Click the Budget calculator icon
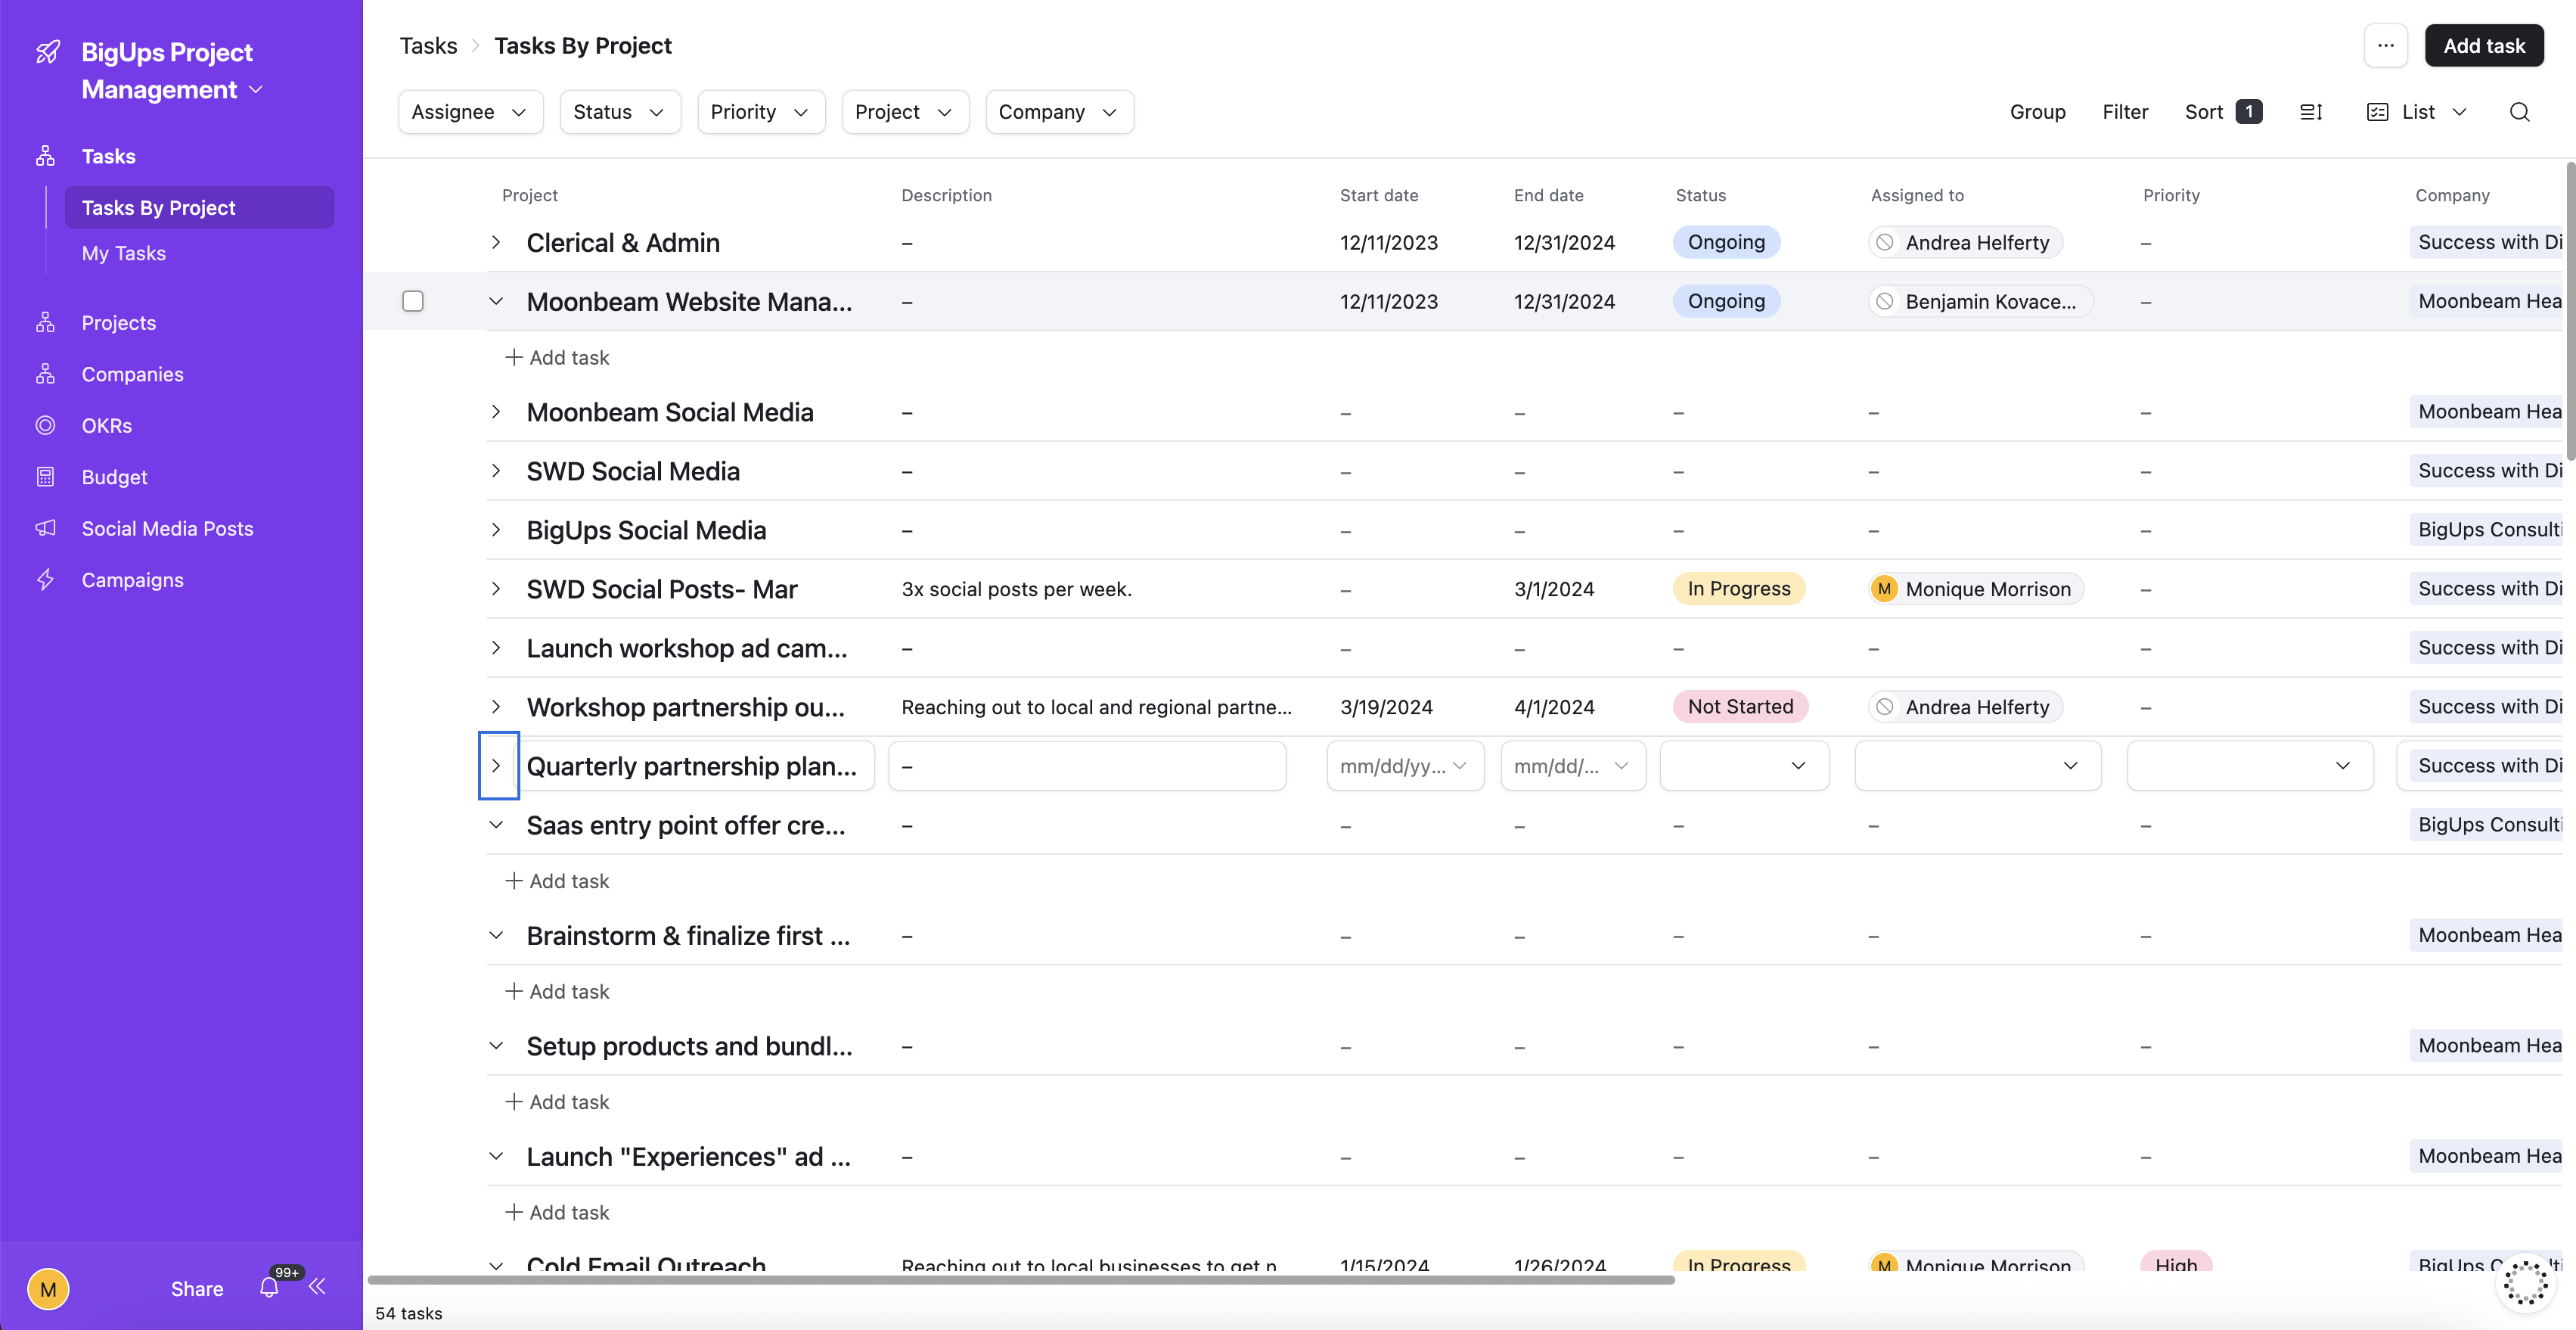Screen dimensions: 2576x1330 (45, 477)
